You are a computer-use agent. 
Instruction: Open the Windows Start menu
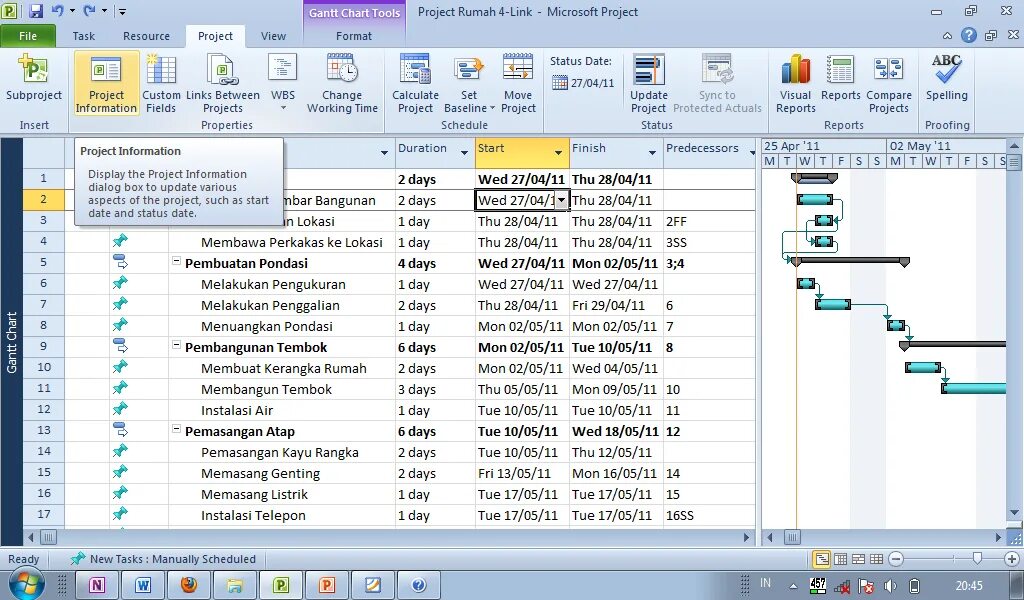(25, 583)
